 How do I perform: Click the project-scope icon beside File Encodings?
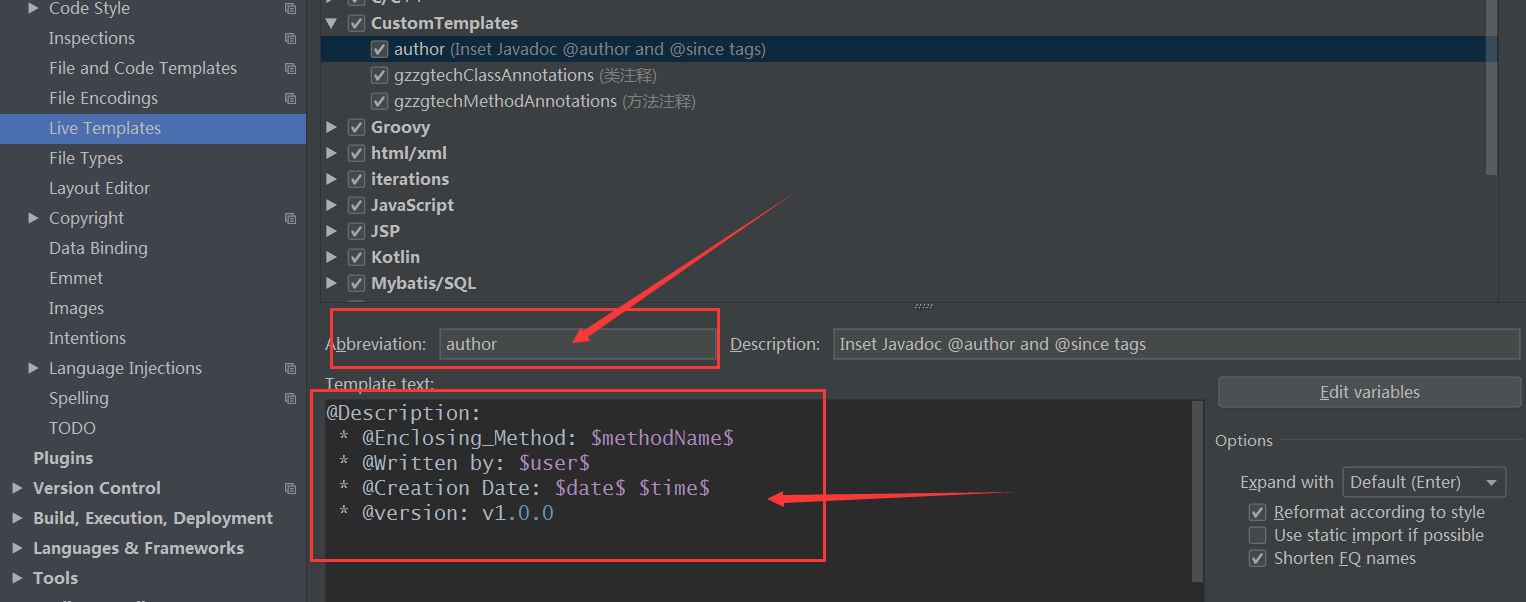click(290, 99)
